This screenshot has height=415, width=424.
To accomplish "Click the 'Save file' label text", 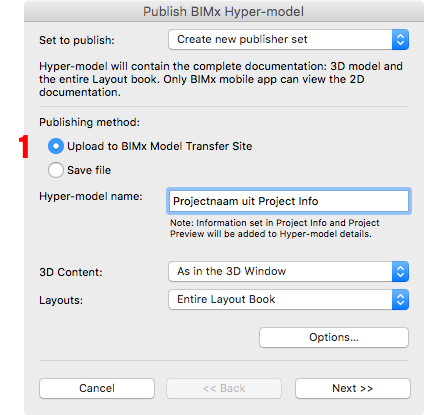I will click(x=89, y=170).
